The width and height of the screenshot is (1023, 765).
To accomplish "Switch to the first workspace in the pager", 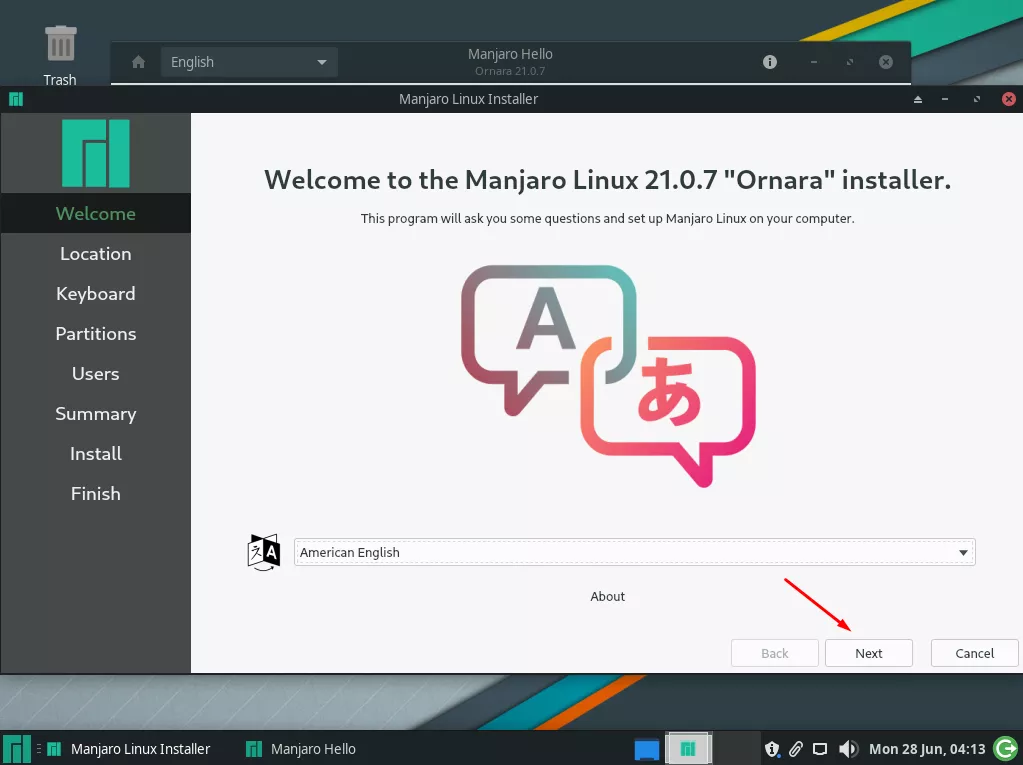I will 688,749.
